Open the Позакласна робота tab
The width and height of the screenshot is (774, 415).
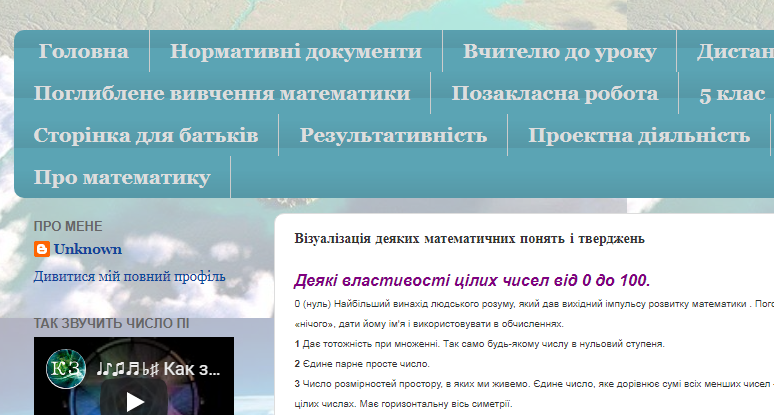tap(554, 93)
